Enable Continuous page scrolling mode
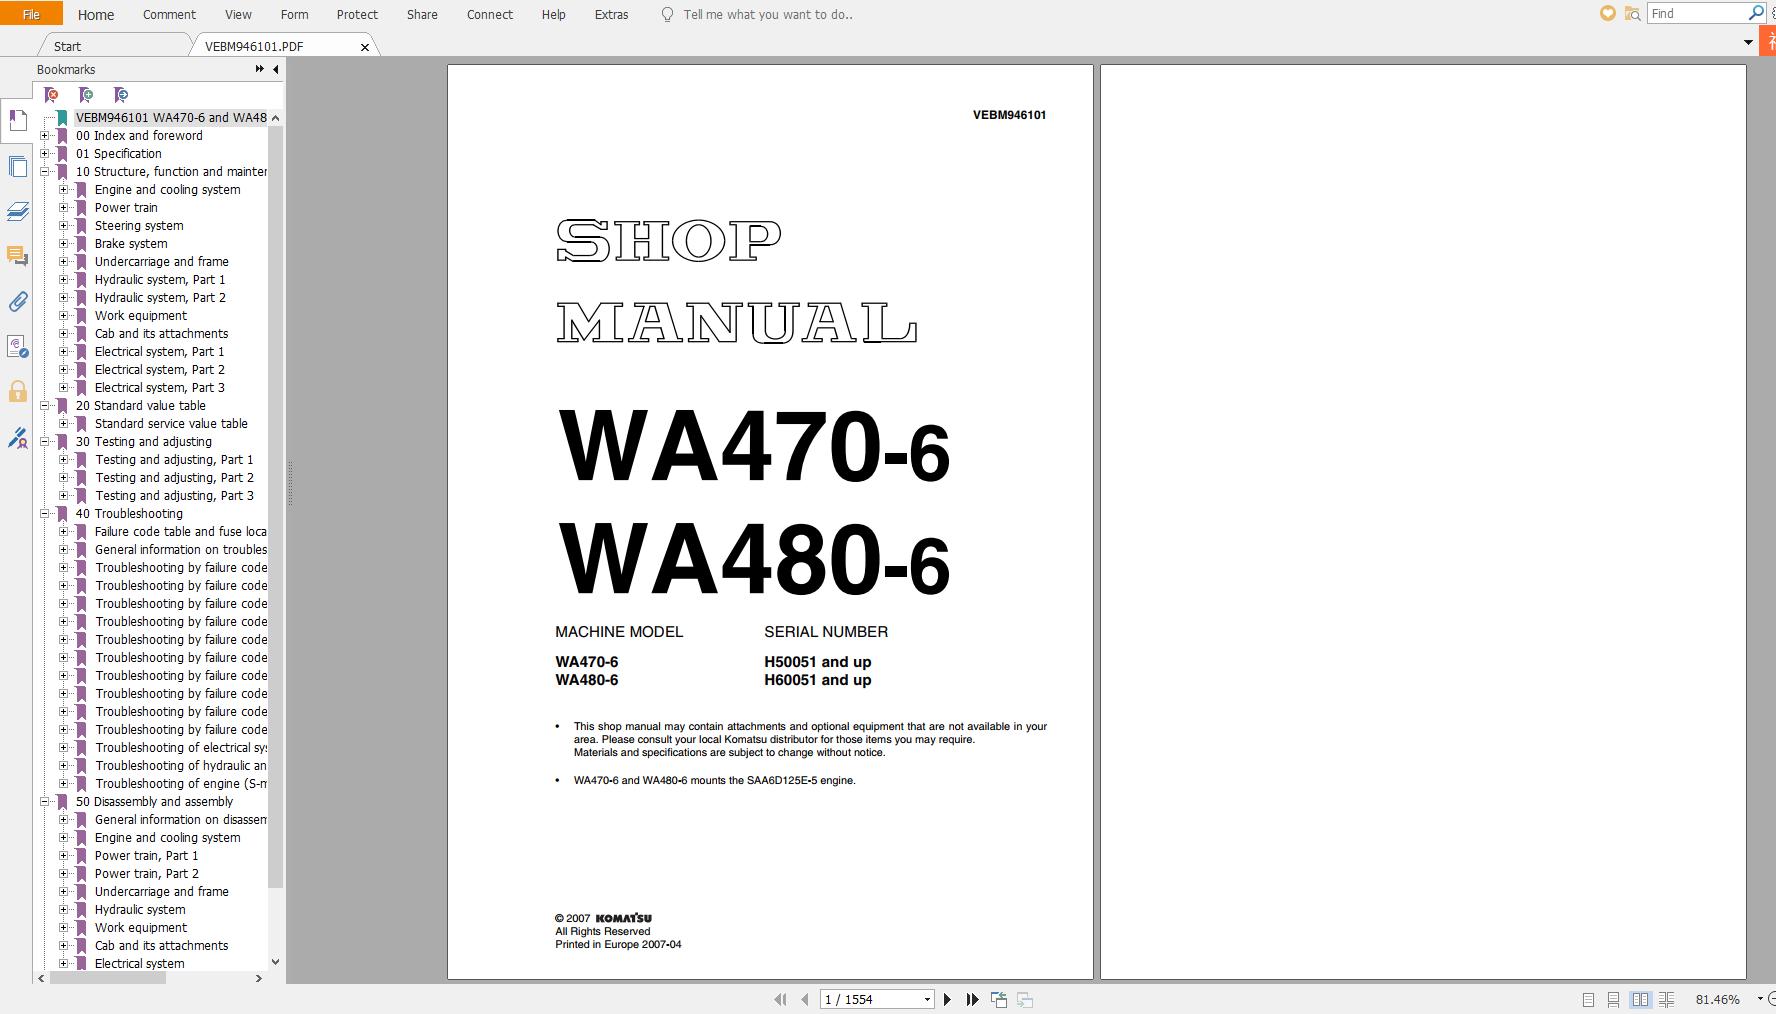Screen dimensions: 1776x1014 coord(1613,999)
